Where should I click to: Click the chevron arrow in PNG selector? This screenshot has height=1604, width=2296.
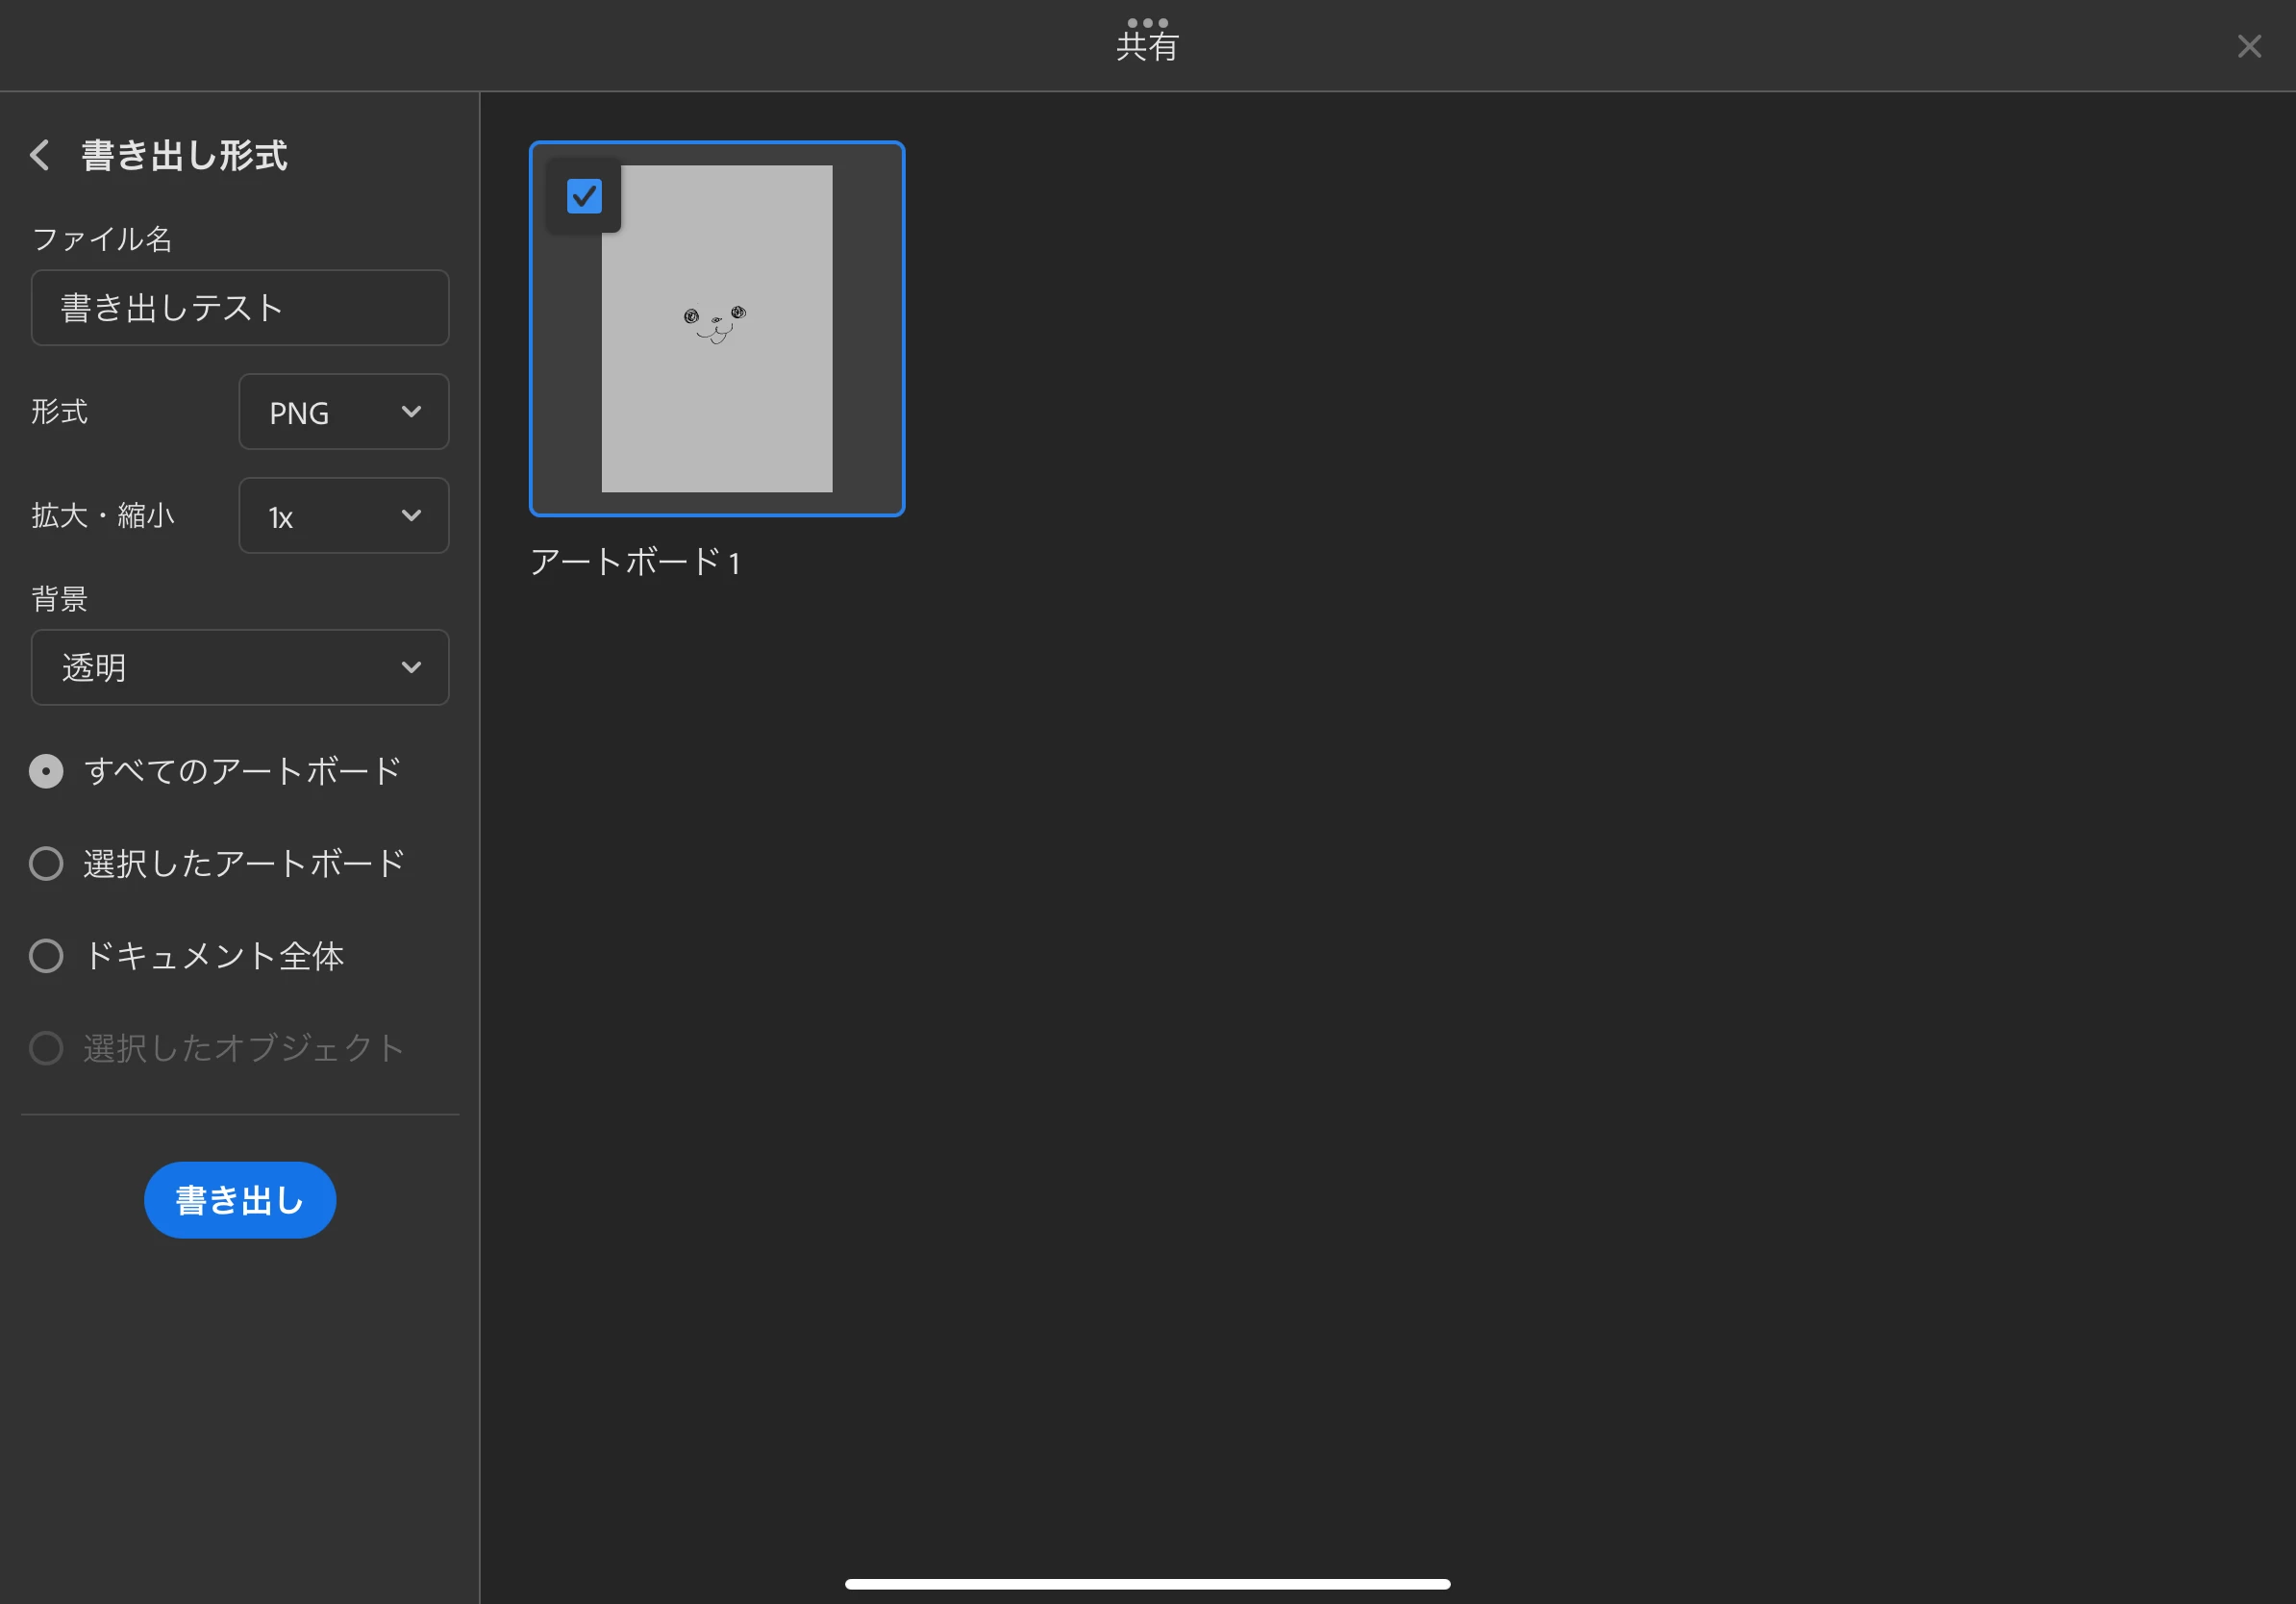click(x=411, y=412)
